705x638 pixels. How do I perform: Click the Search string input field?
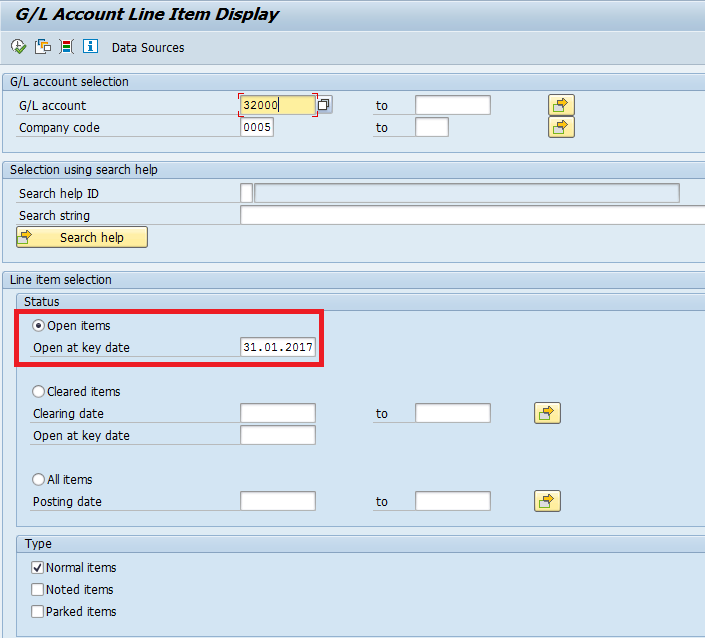coord(473,215)
